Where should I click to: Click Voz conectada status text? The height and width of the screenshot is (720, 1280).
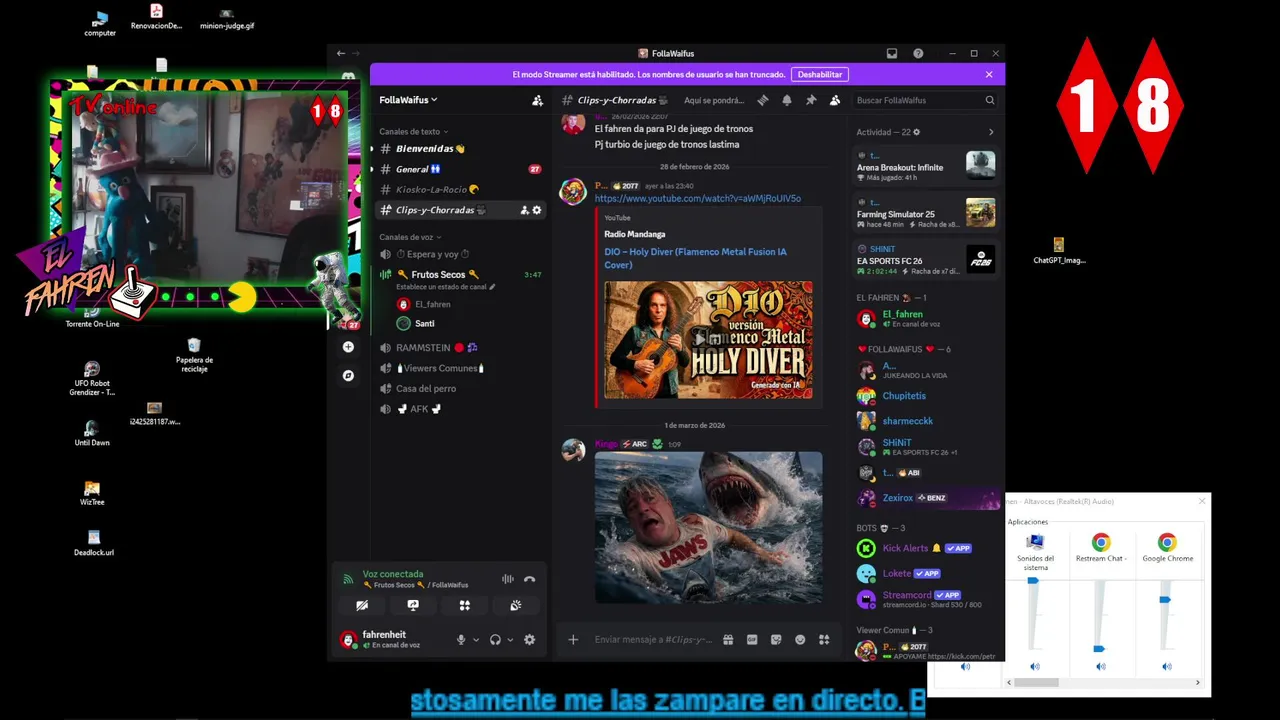tap(393, 574)
